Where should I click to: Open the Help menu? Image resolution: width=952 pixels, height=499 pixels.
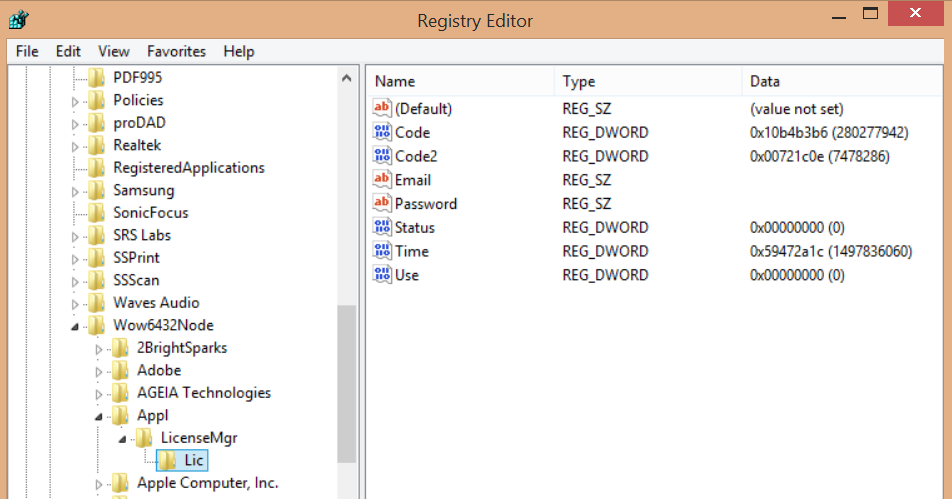click(239, 52)
